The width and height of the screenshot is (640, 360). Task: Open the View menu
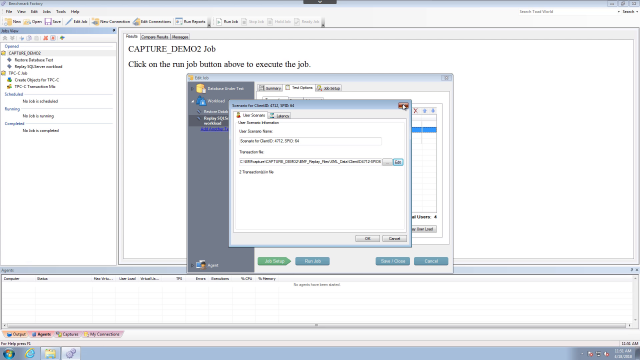click(x=21, y=12)
